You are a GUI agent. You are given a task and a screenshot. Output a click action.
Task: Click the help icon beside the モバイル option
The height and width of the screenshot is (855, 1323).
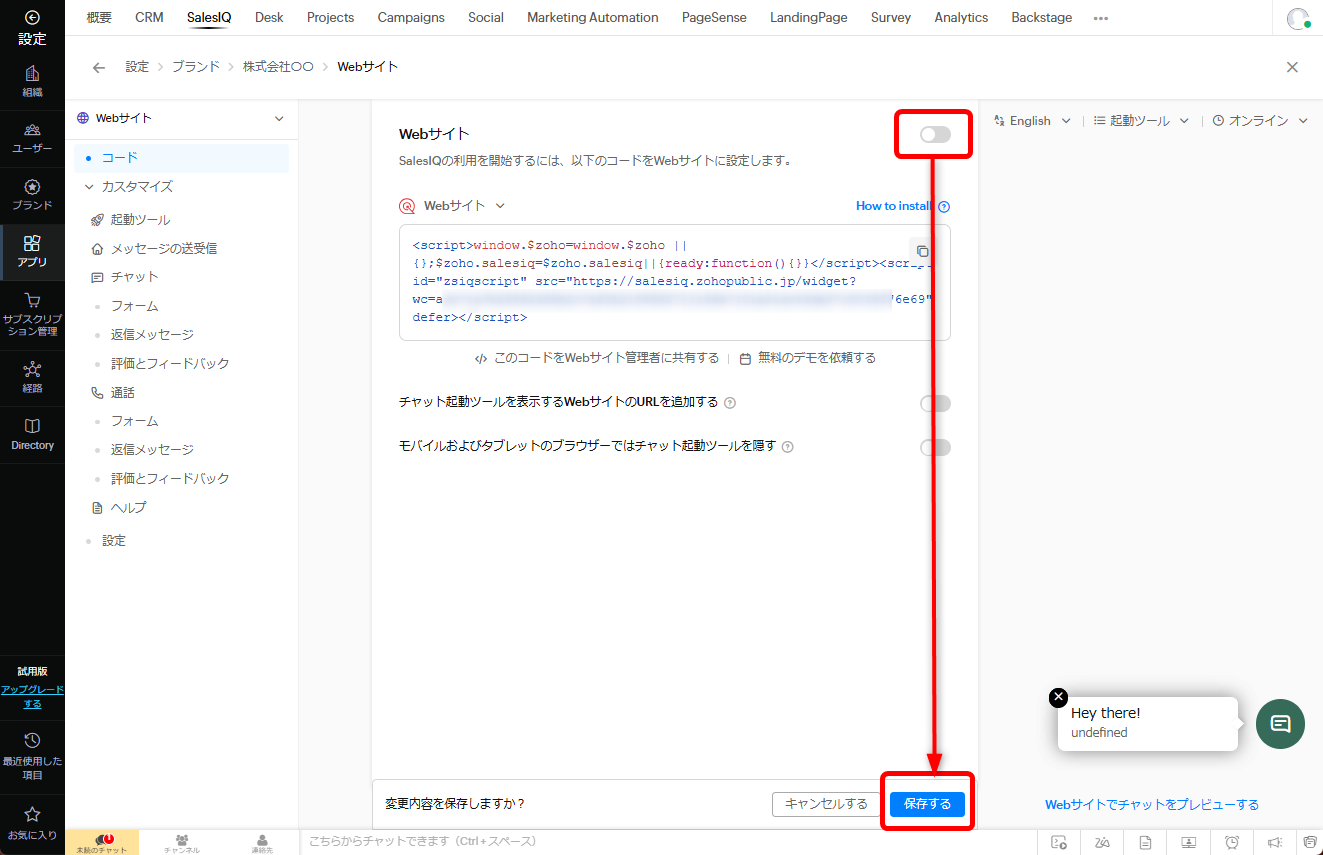[788, 447]
